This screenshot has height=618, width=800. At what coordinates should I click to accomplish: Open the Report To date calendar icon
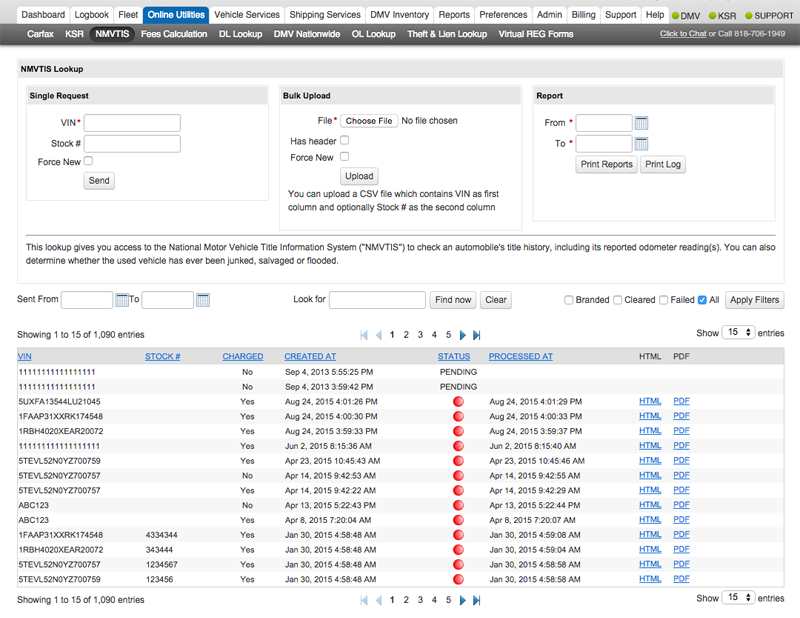pos(642,144)
